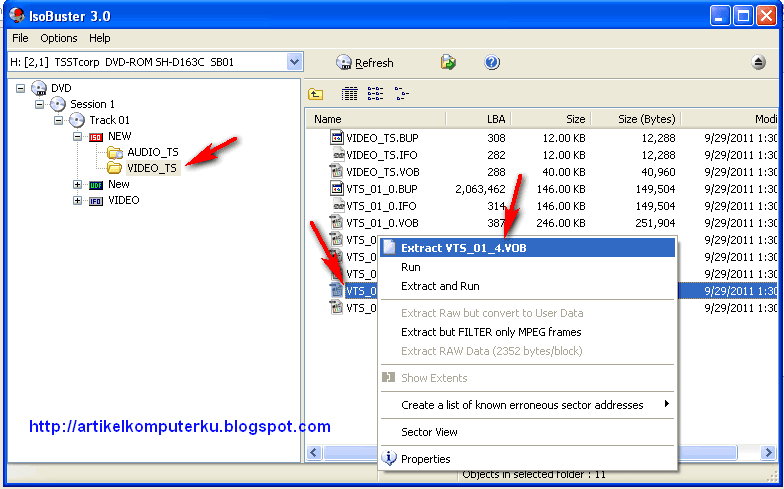Image resolution: width=784 pixels, height=489 pixels.
Task: Click the VIDEO_TS.BUP file icon
Action: (337, 137)
